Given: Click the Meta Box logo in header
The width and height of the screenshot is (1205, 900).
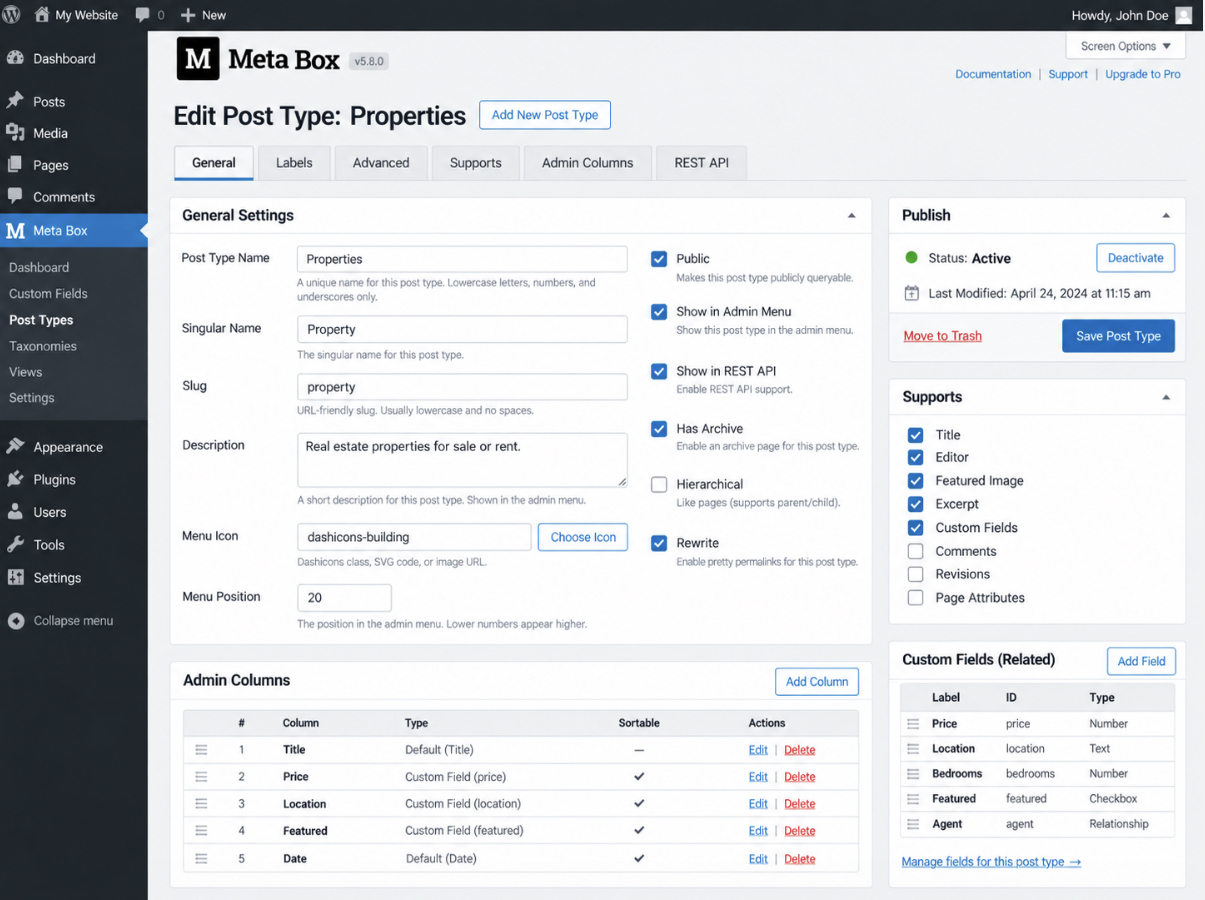Looking at the screenshot, I should tap(198, 59).
